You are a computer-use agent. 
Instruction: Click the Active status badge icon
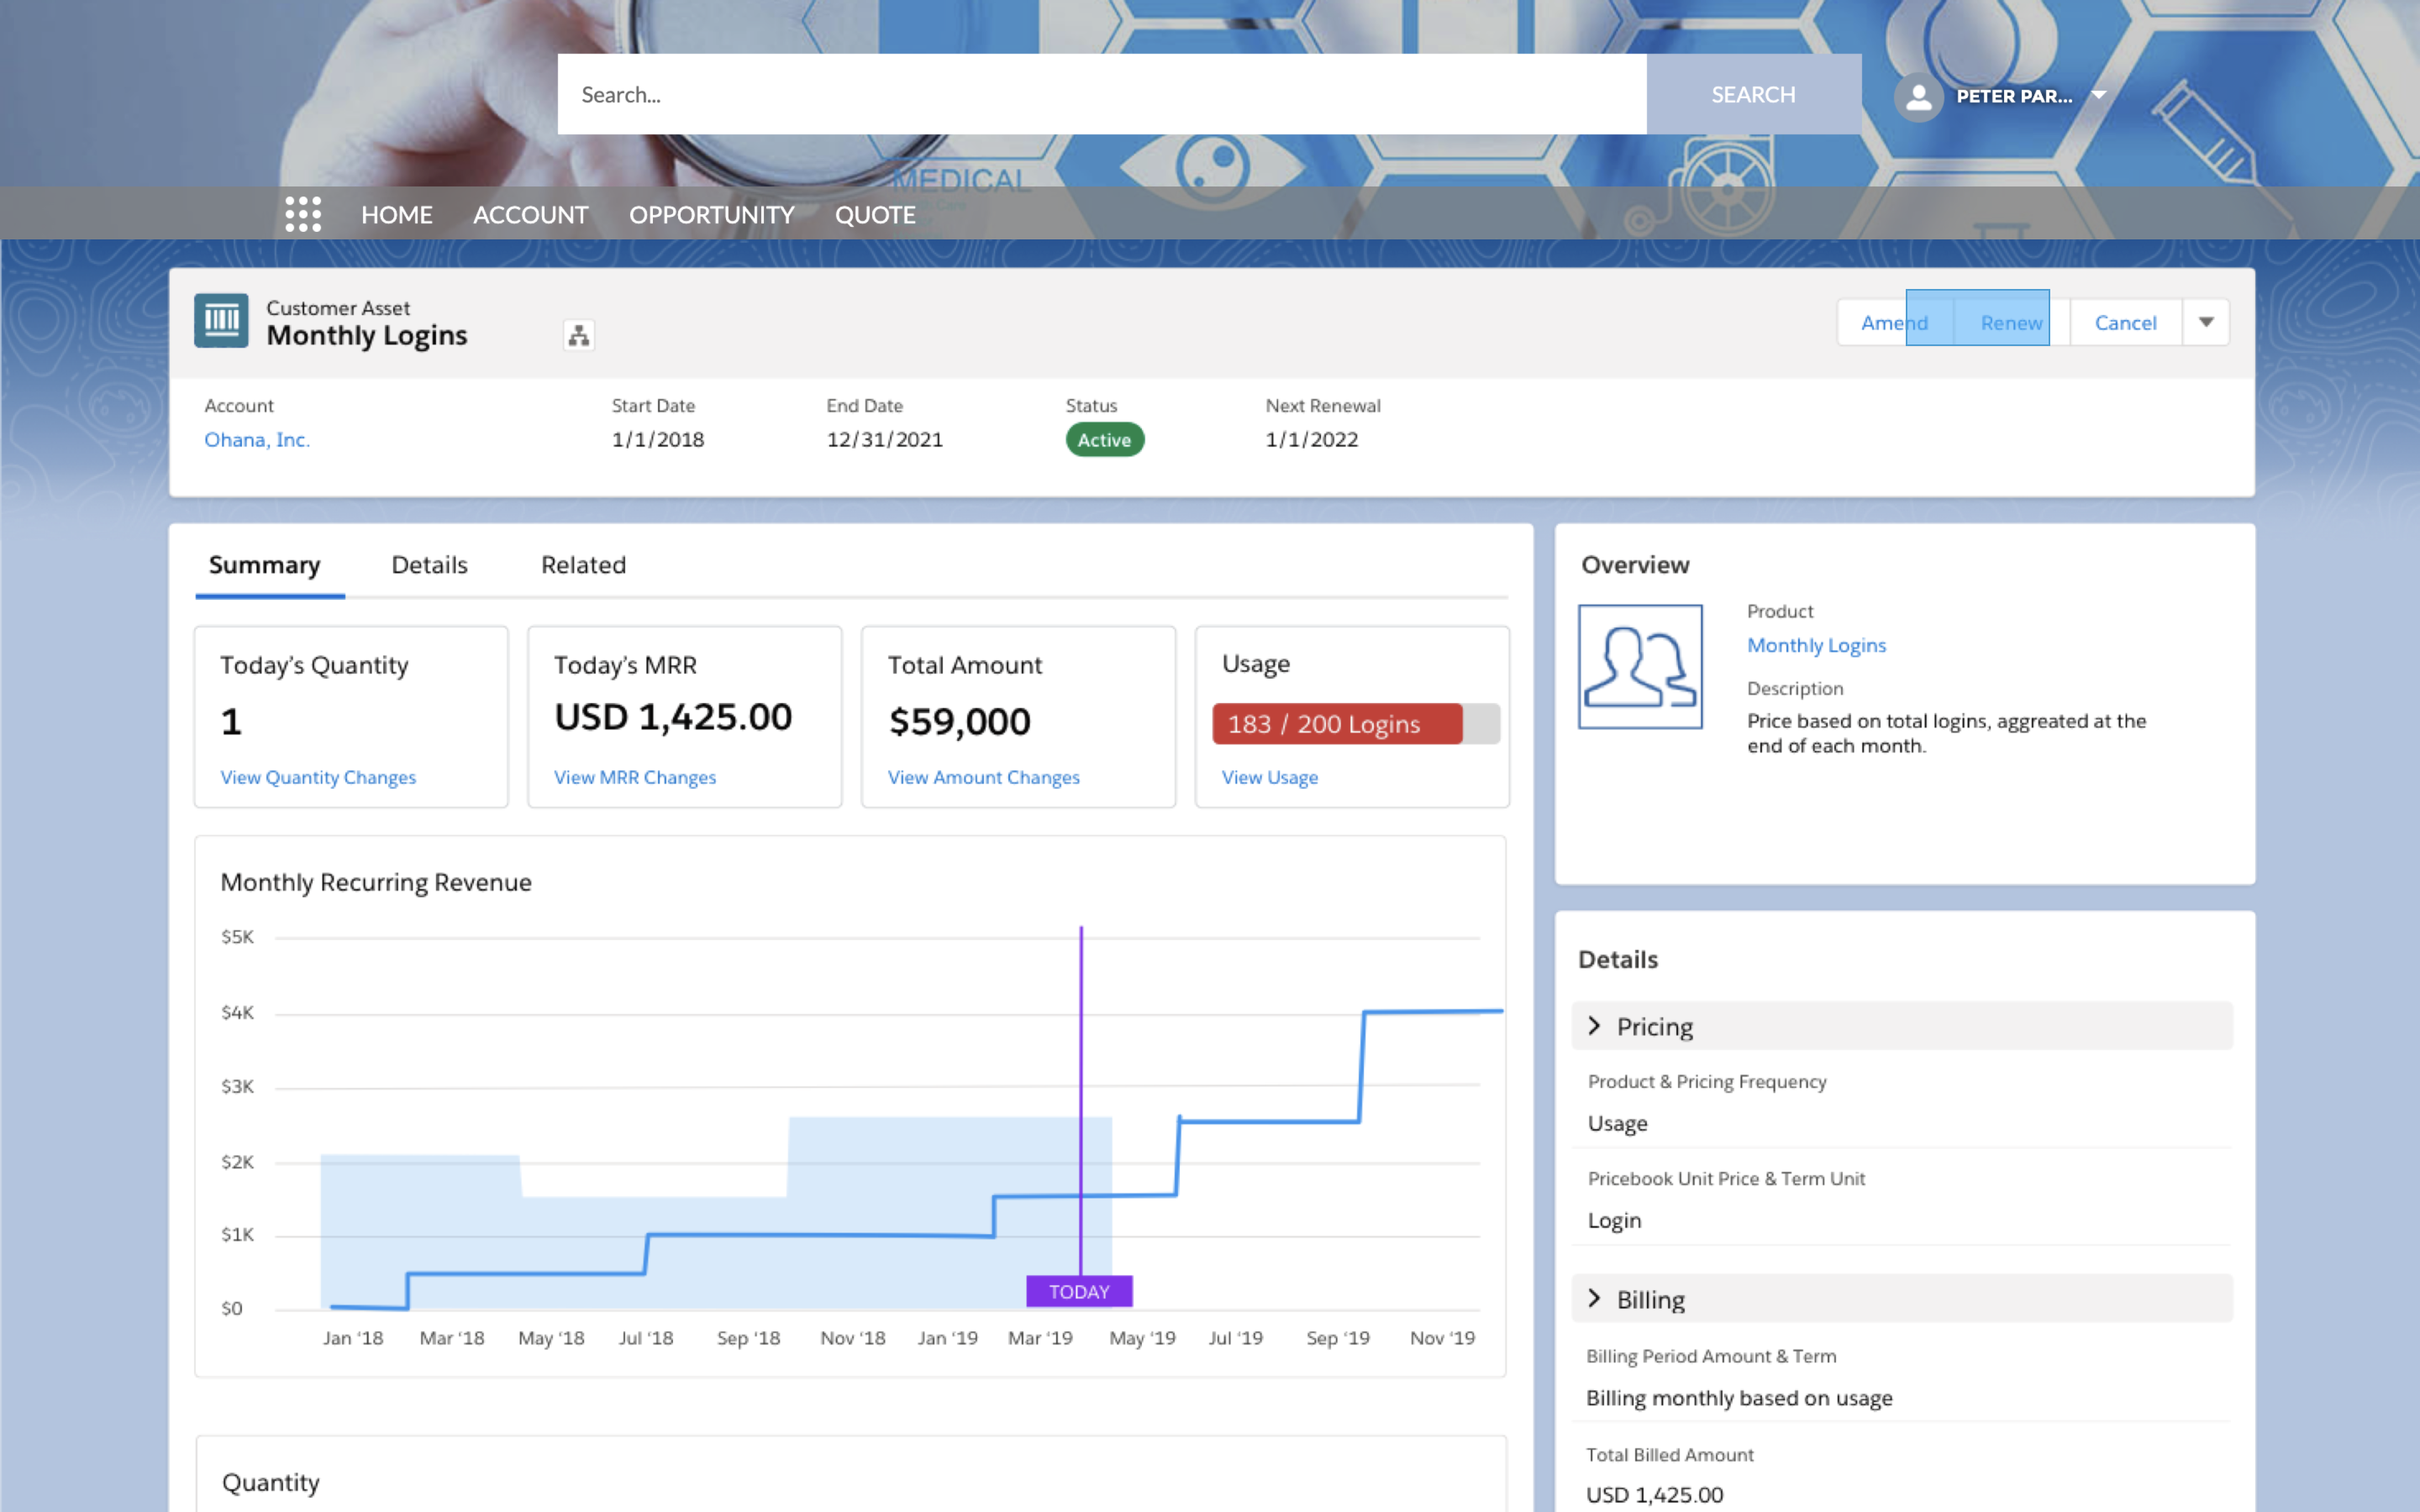tap(1101, 438)
